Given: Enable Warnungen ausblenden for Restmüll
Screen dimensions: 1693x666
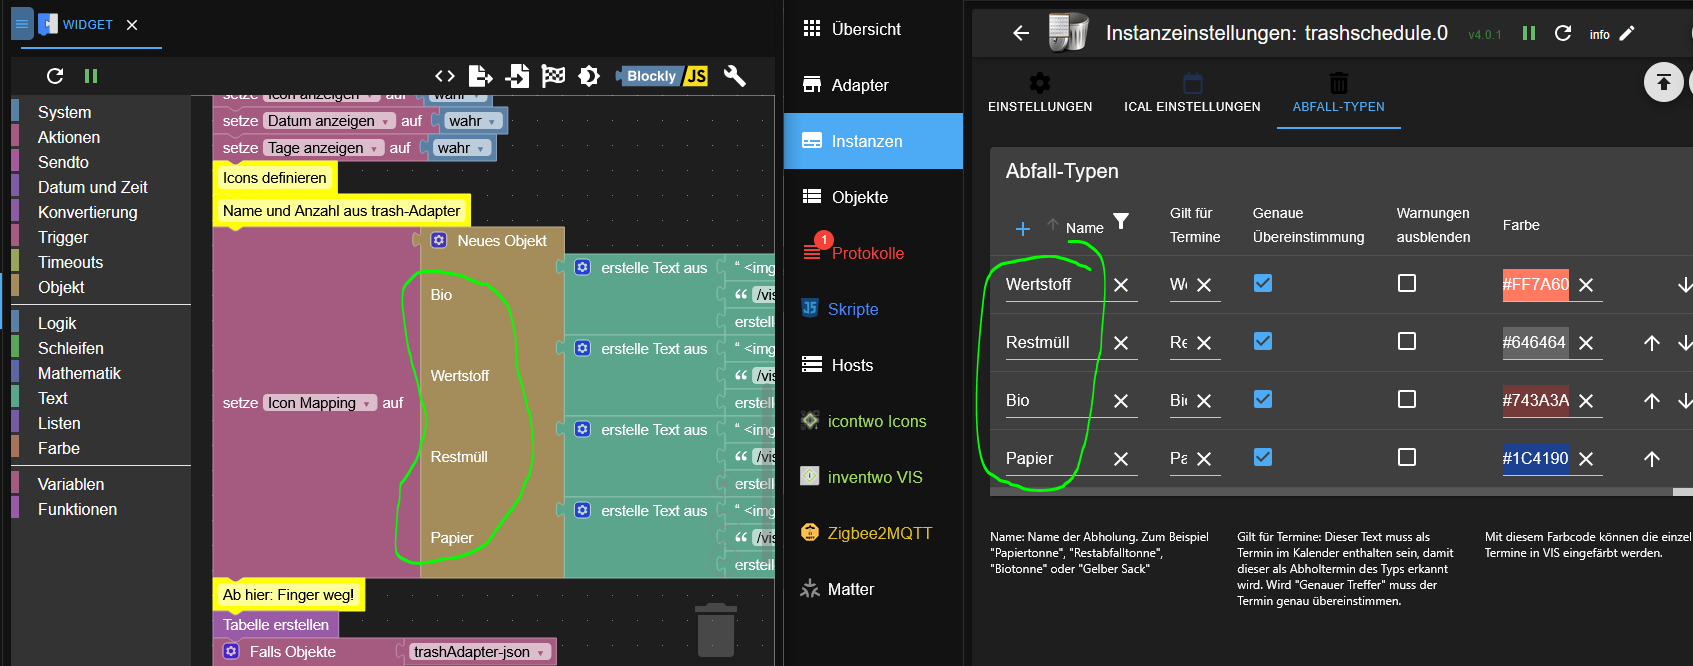Looking at the screenshot, I should click(1406, 341).
